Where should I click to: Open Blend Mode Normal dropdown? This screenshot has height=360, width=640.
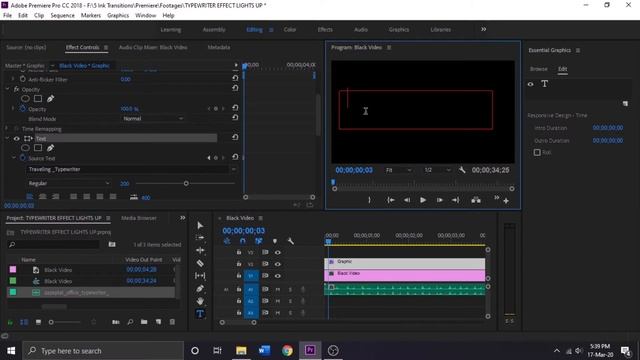tap(153, 118)
